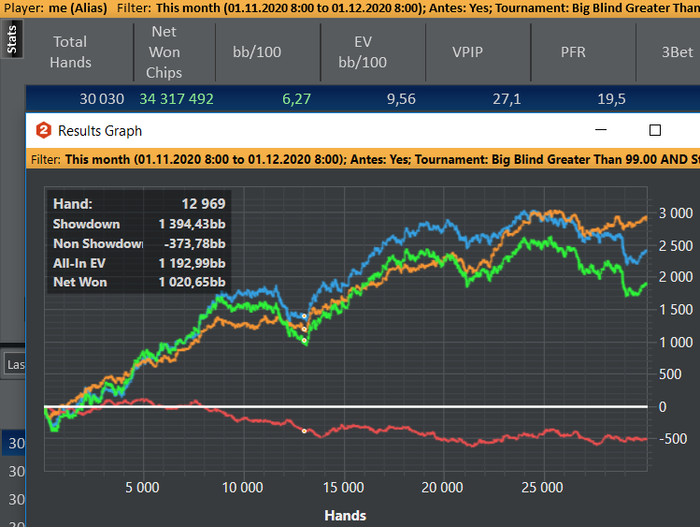This screenshot has height=527, width=700.
Task: Click the 15 000 hands axis label
Action: point(343,487)
